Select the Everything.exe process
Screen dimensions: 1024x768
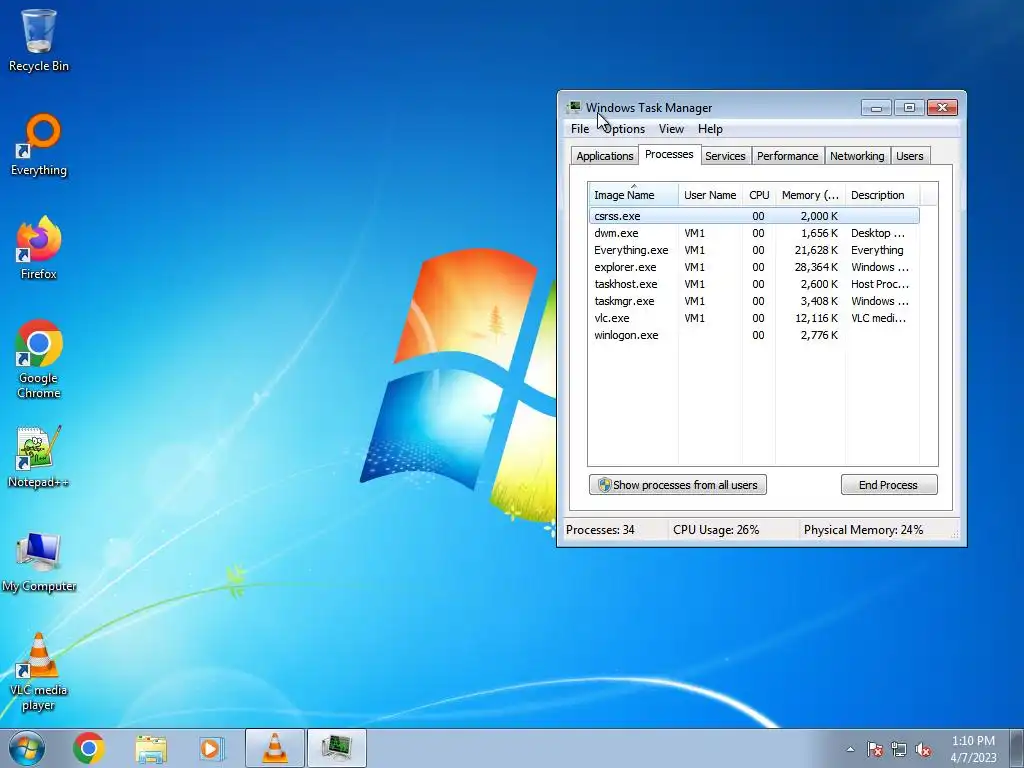pos(754,249)
